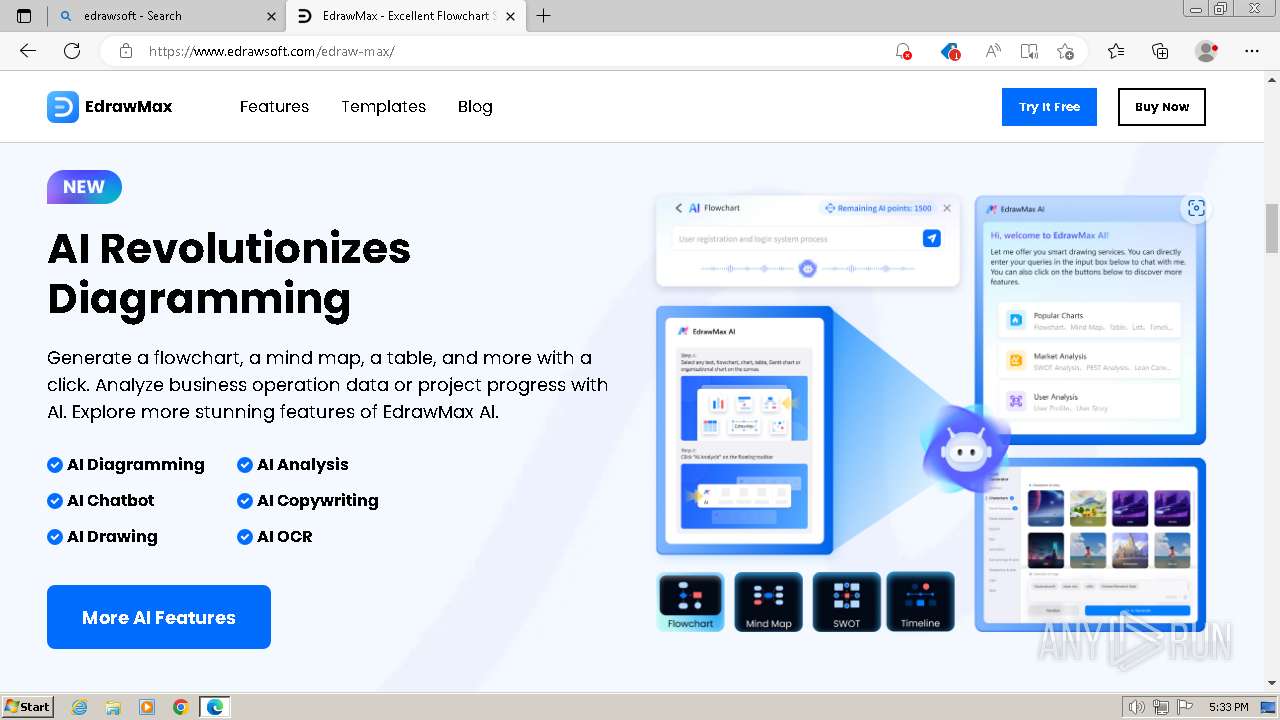The height and width of the screenshot is (720, 1280).
Task: Click the Microsoft Edge taskbar icon
Action: [215, 707]
